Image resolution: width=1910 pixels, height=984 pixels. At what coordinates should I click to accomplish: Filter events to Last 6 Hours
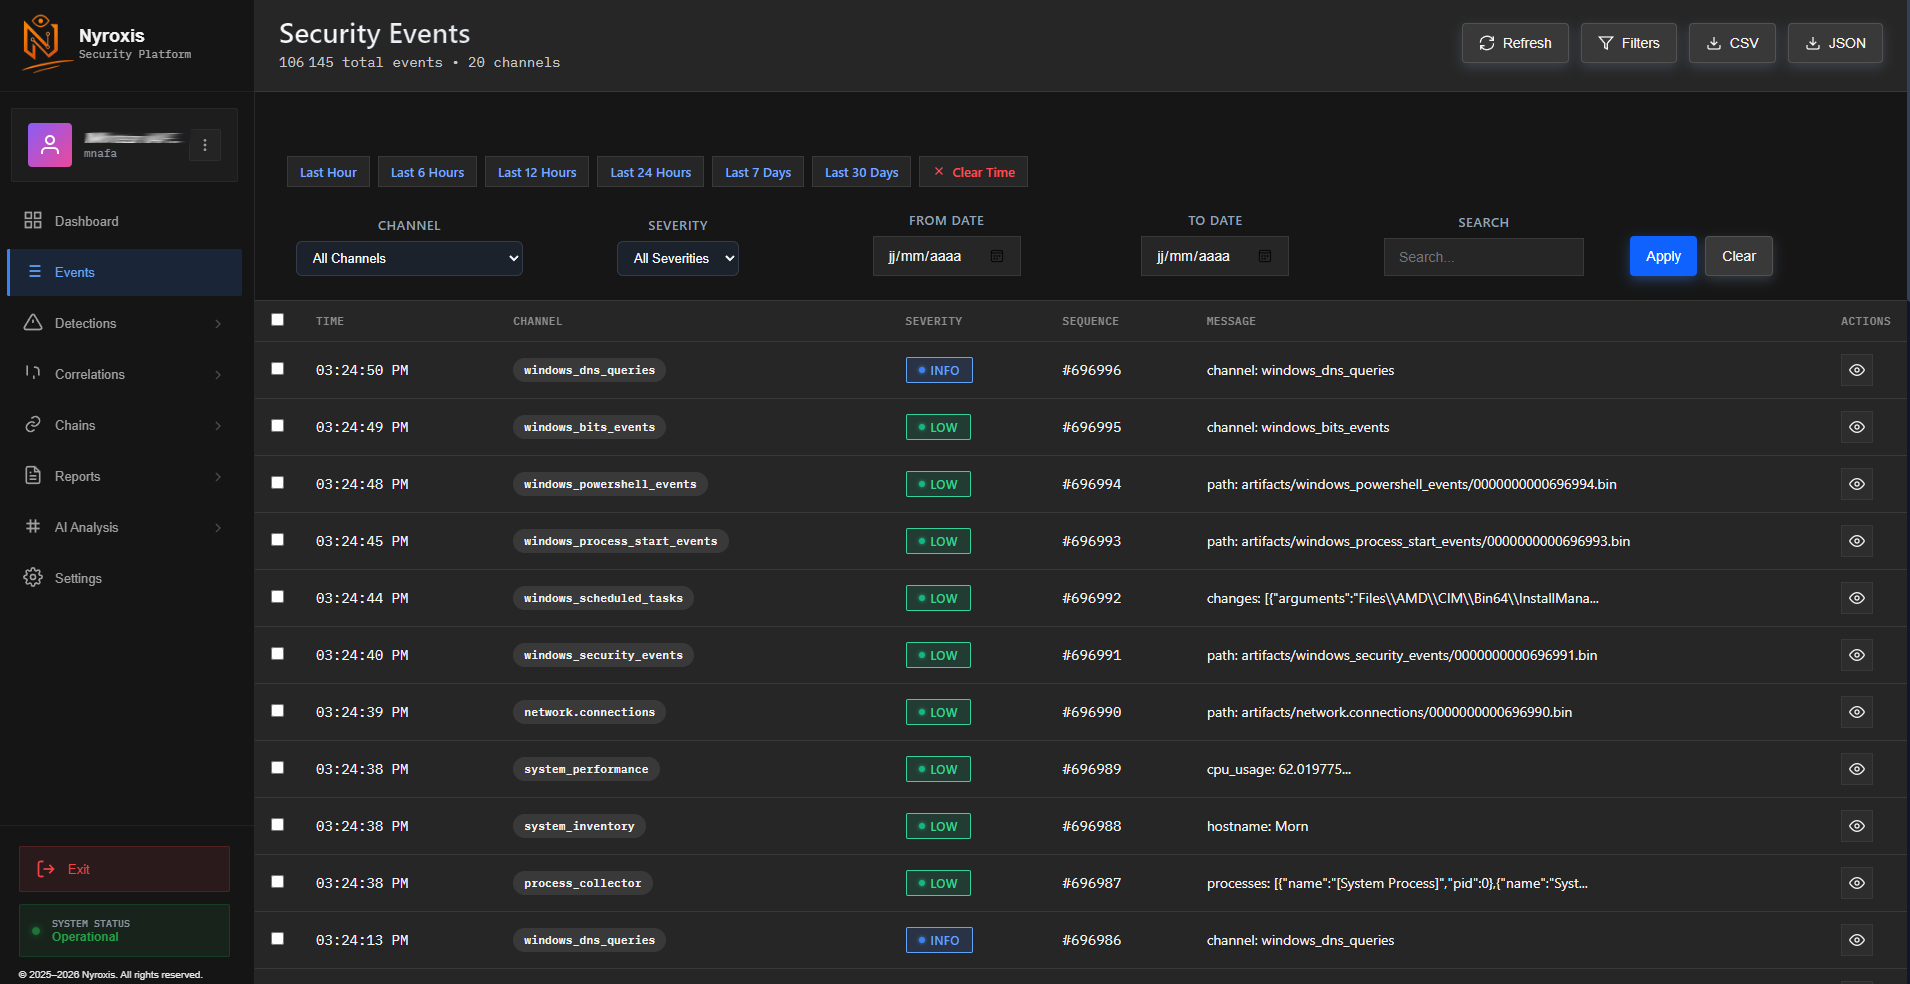coord(427,172)
